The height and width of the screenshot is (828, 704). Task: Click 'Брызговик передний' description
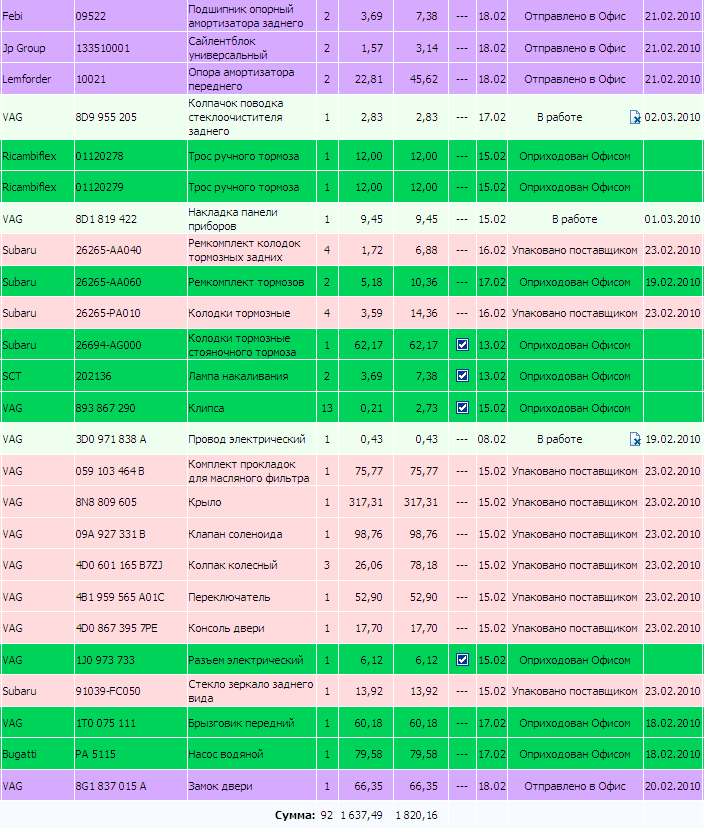(x=241, y=723)
